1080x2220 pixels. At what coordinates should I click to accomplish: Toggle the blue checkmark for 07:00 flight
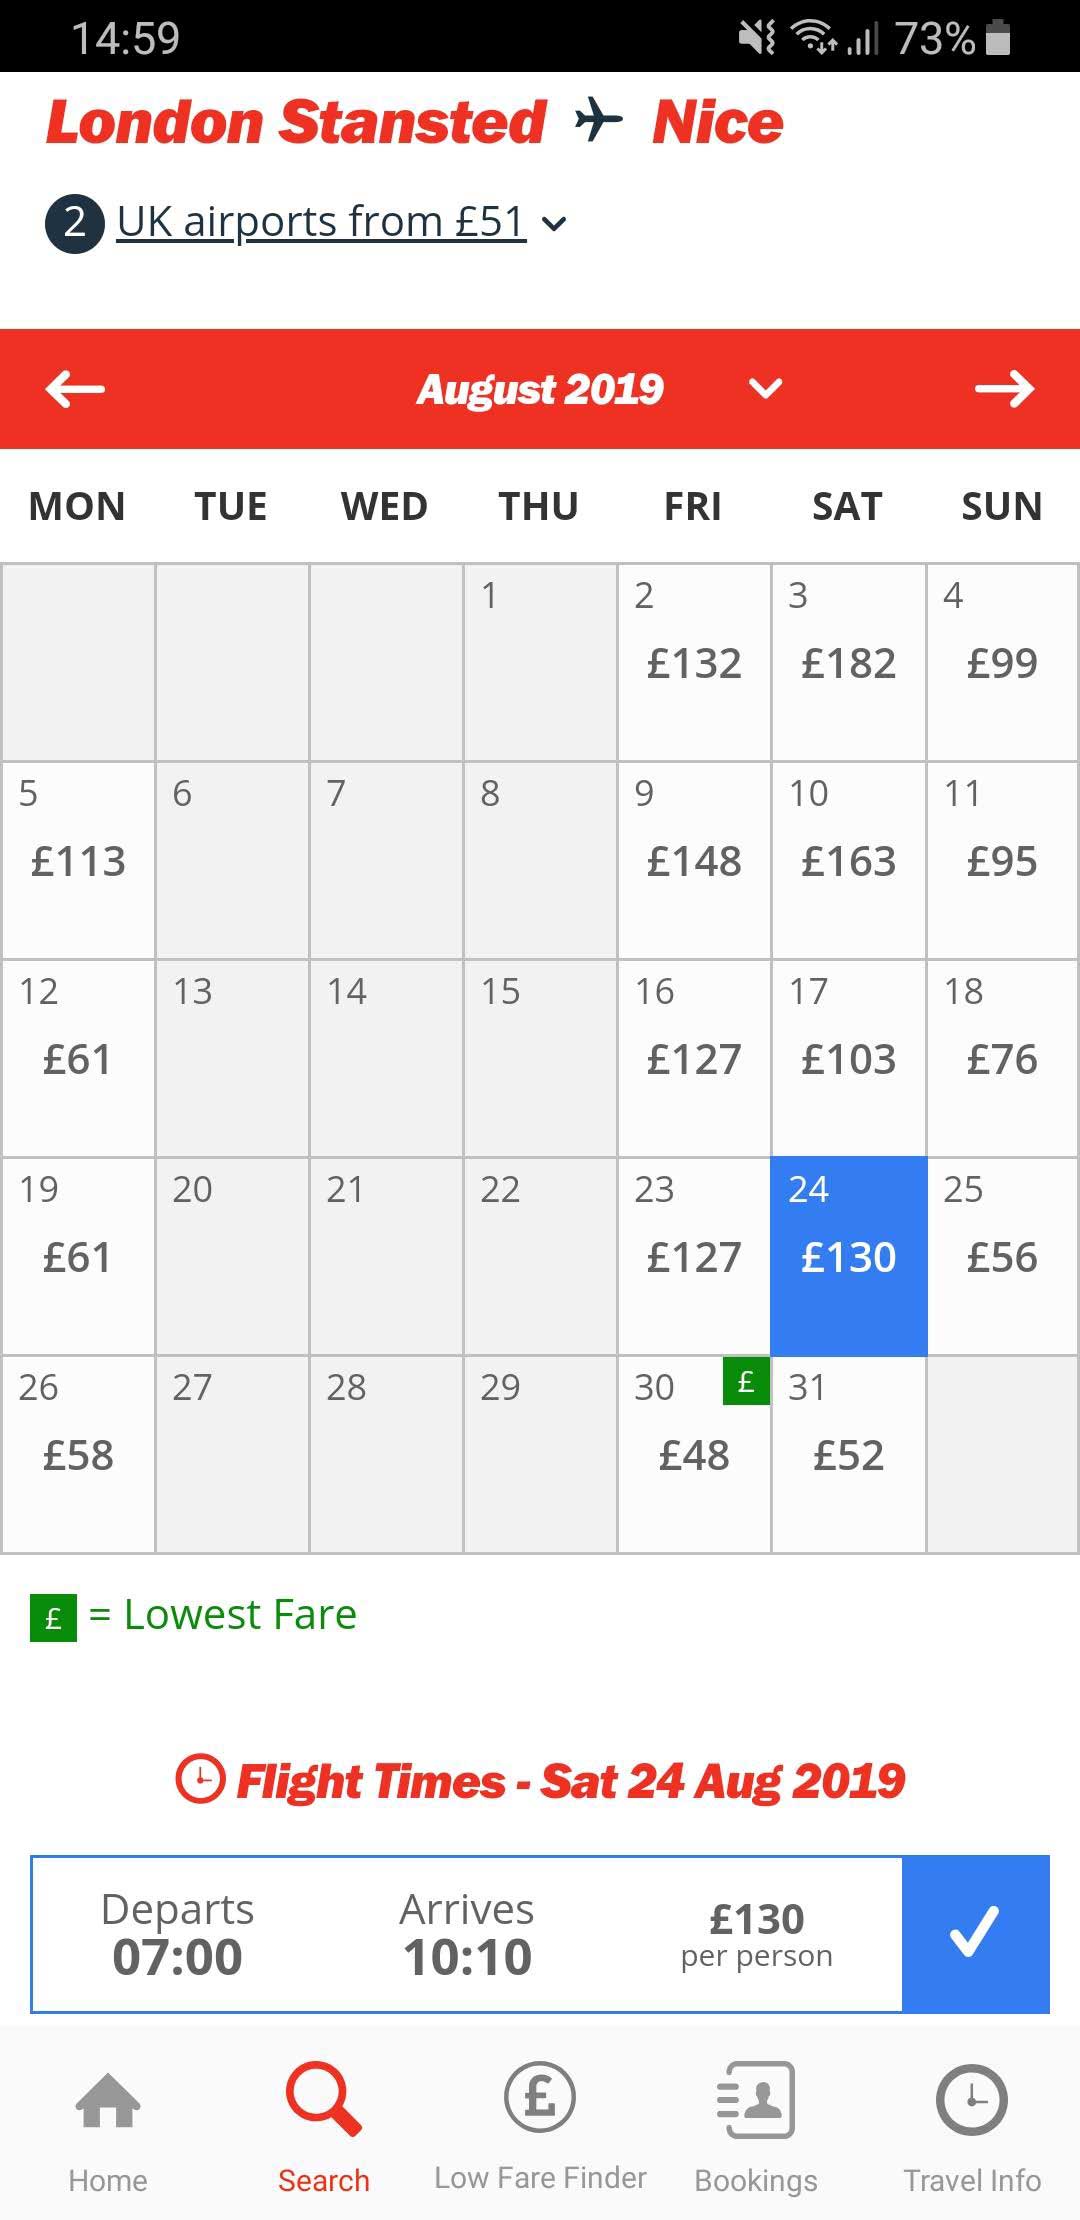[975, 1933]
